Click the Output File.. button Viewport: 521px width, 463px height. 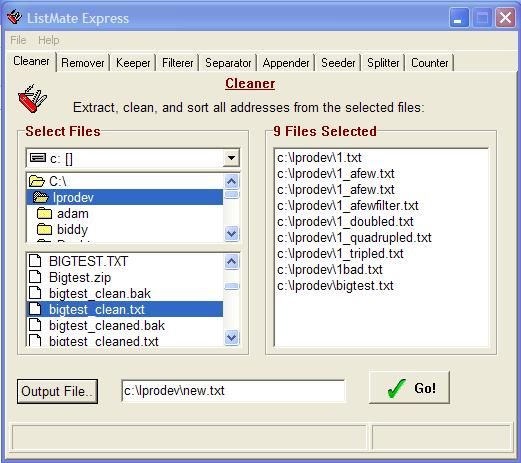57,391
